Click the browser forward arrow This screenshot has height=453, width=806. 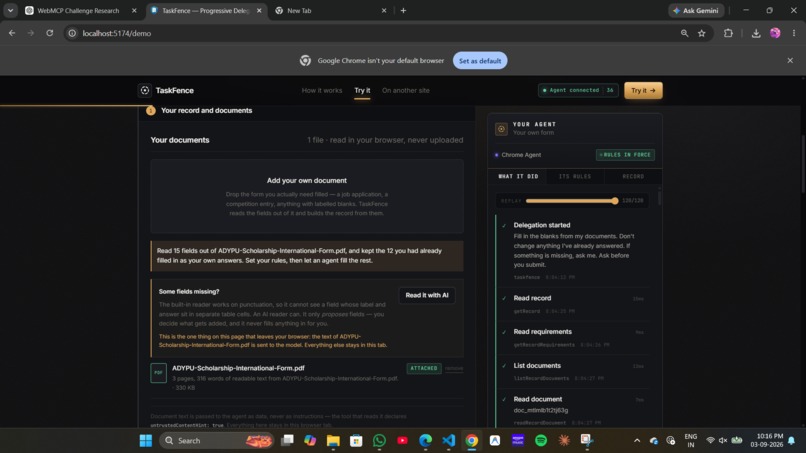click(31, 33)
